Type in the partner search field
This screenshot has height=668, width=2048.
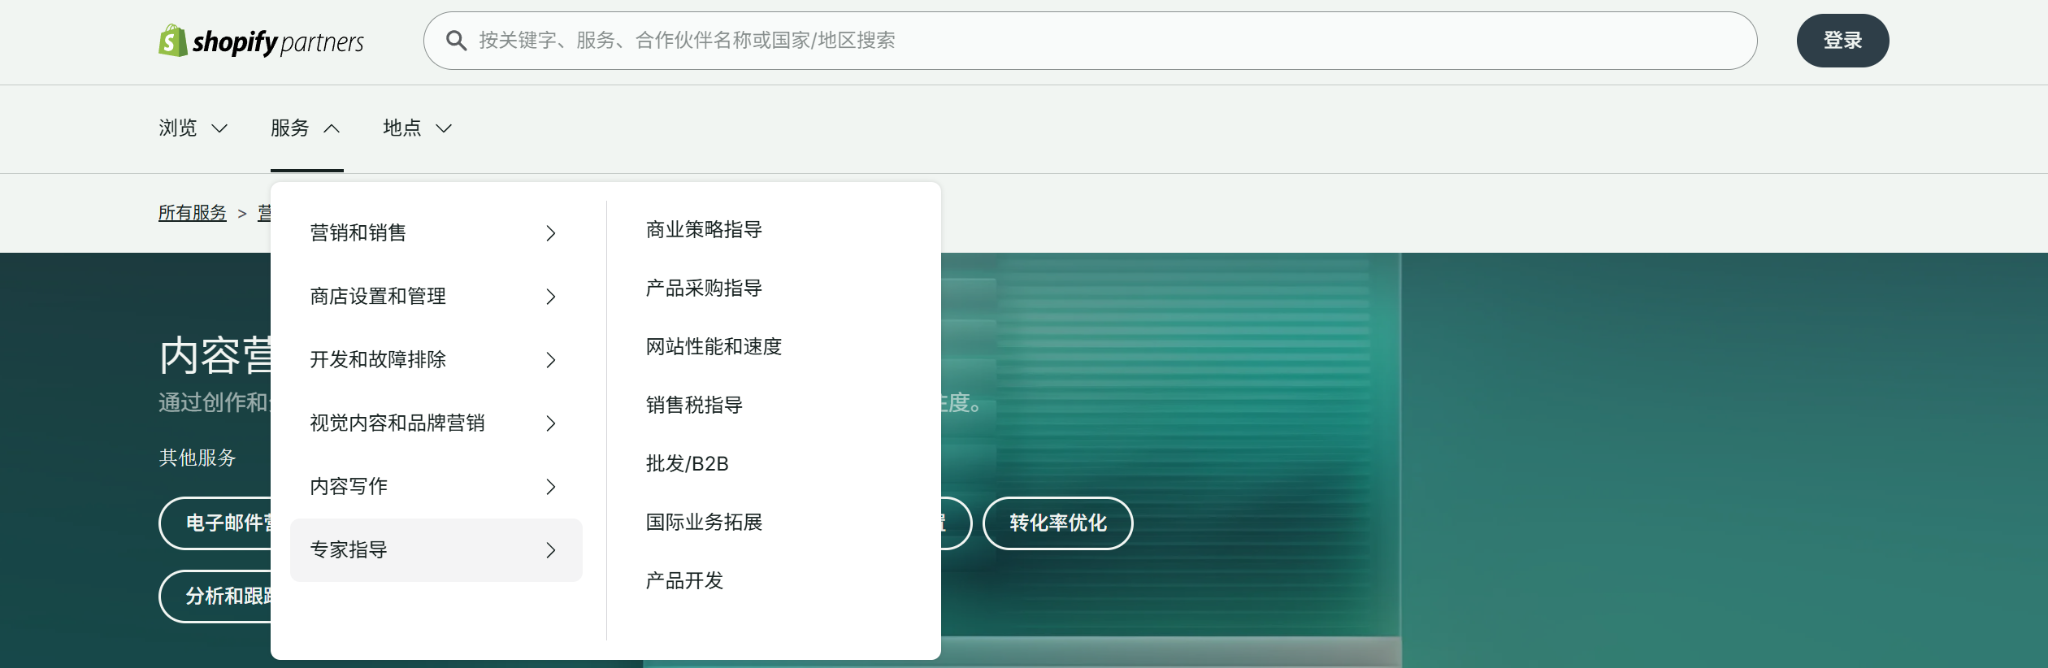1100,41
